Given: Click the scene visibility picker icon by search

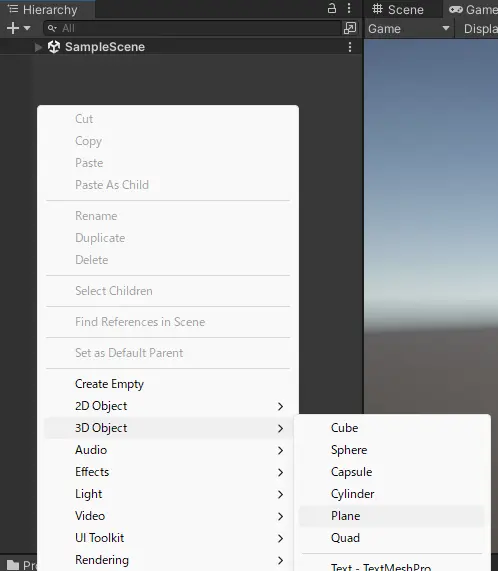Looking at the screenshot, I should coord(350,28).
